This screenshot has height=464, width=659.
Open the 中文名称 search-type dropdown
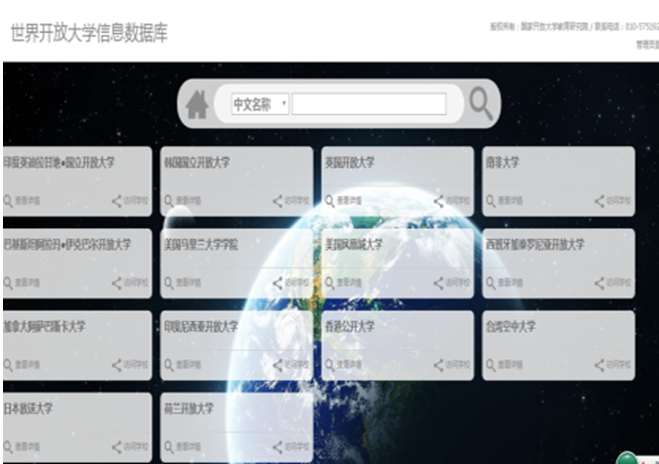(259, 104)
